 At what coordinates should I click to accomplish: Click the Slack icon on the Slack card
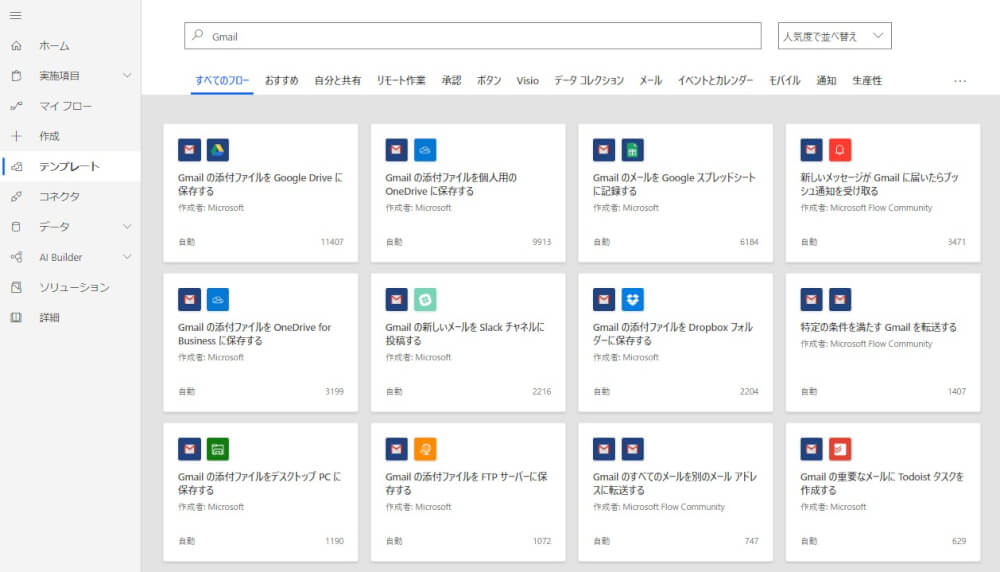tap(425, 299)
